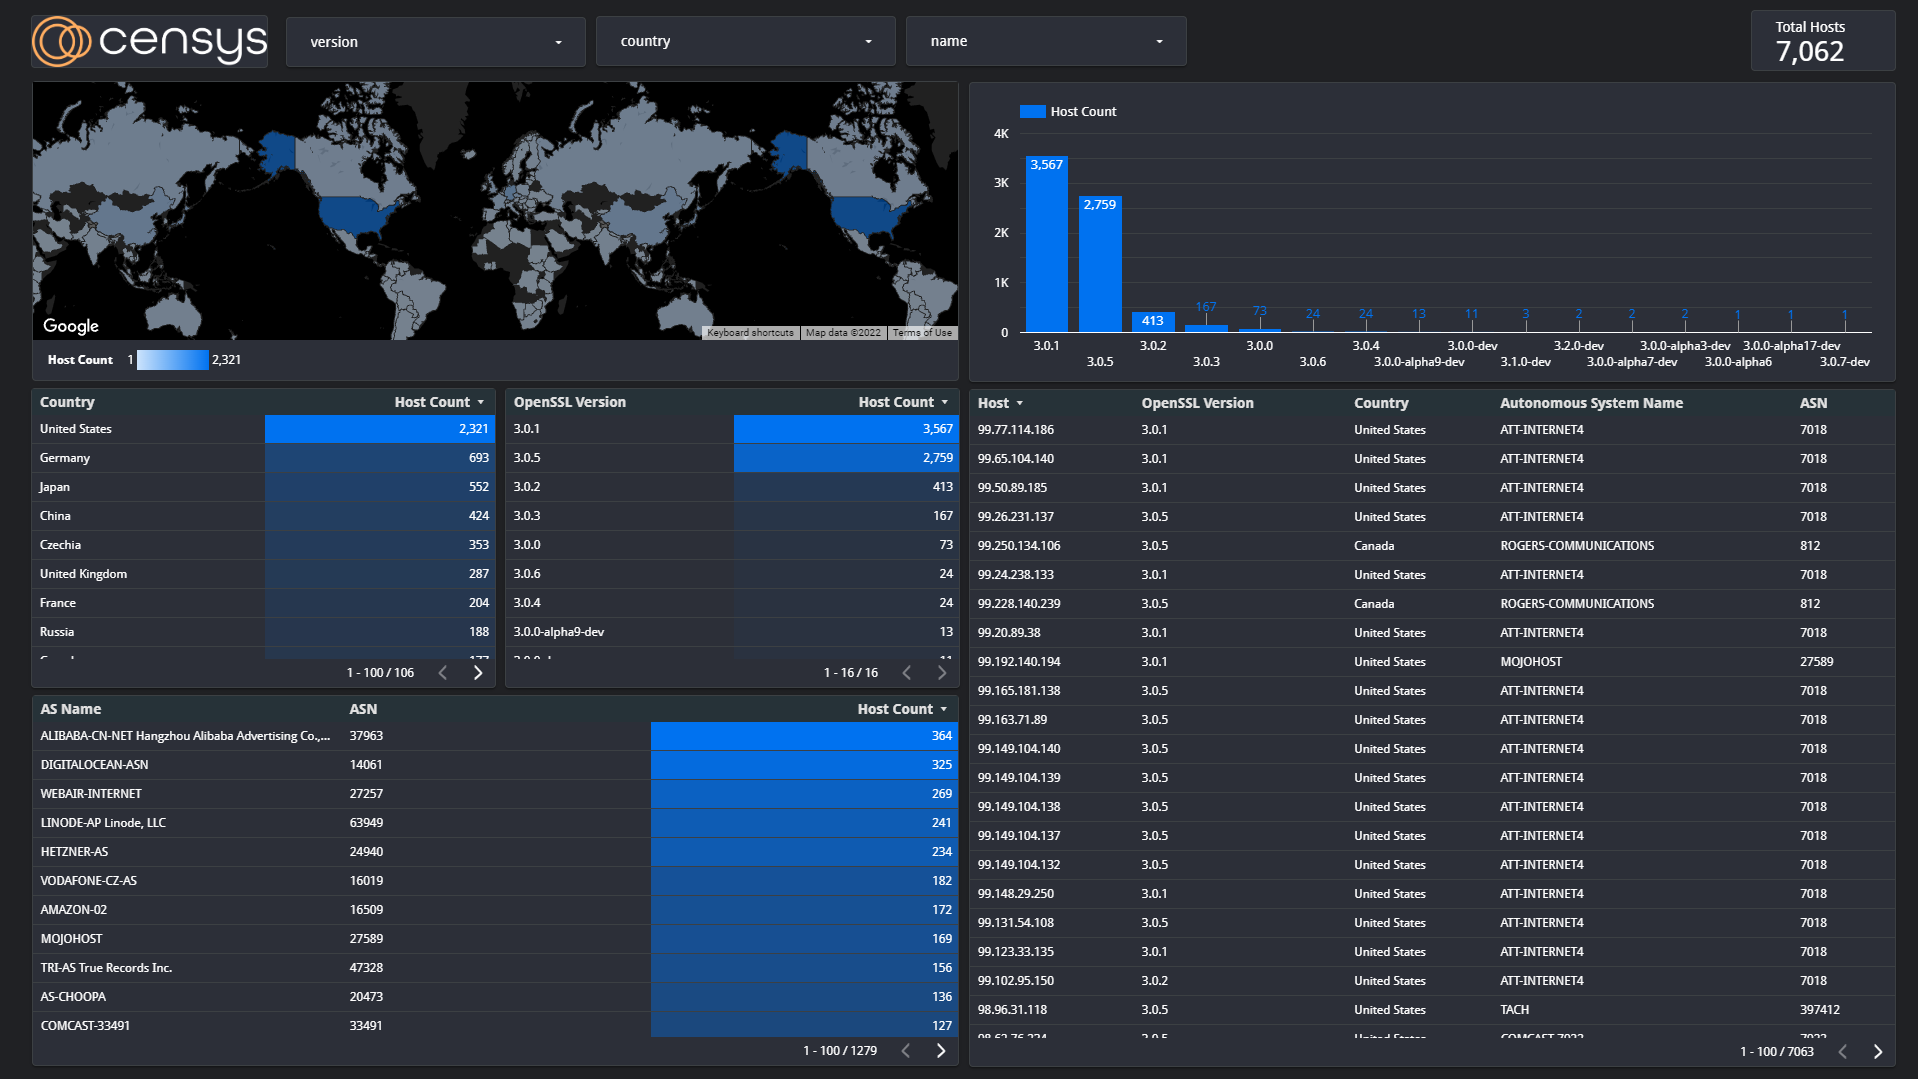Open the version filter dropdown
The image size is (1918, 1079).
[x=435, y=42]
